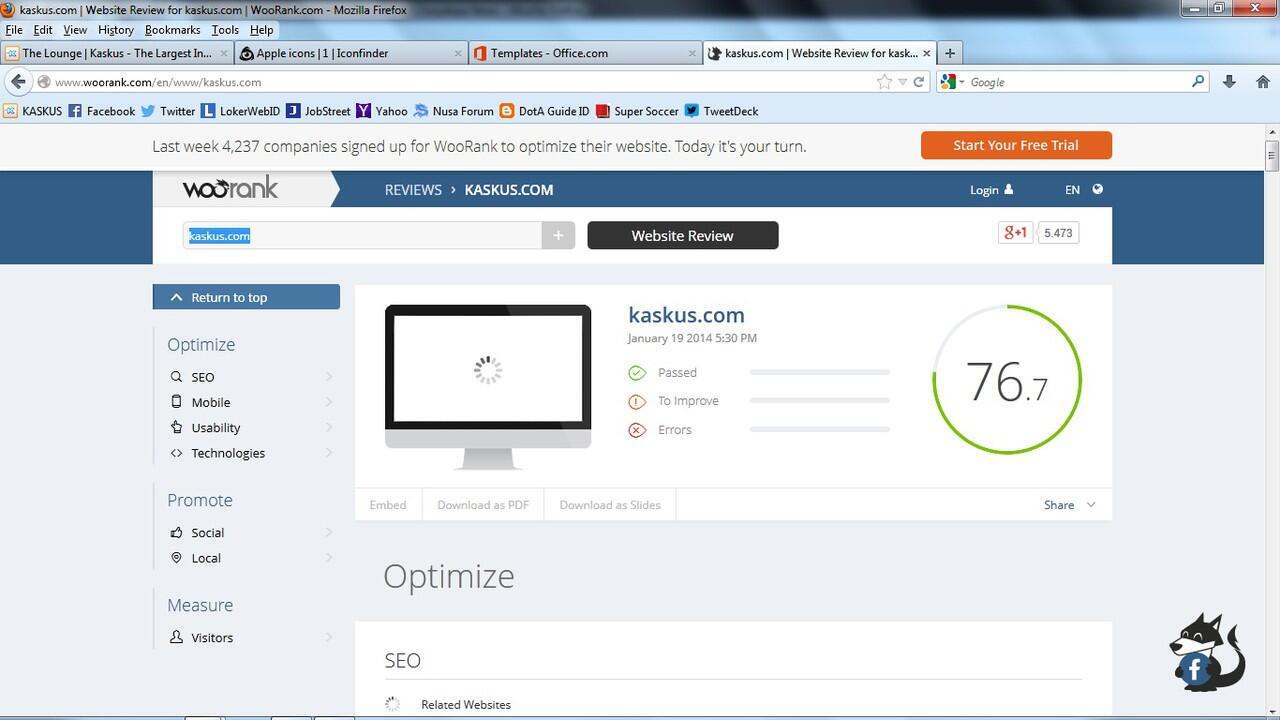Click Download as PDF
The height and width of the screenshot is (720, 1280).
point(483,505)
